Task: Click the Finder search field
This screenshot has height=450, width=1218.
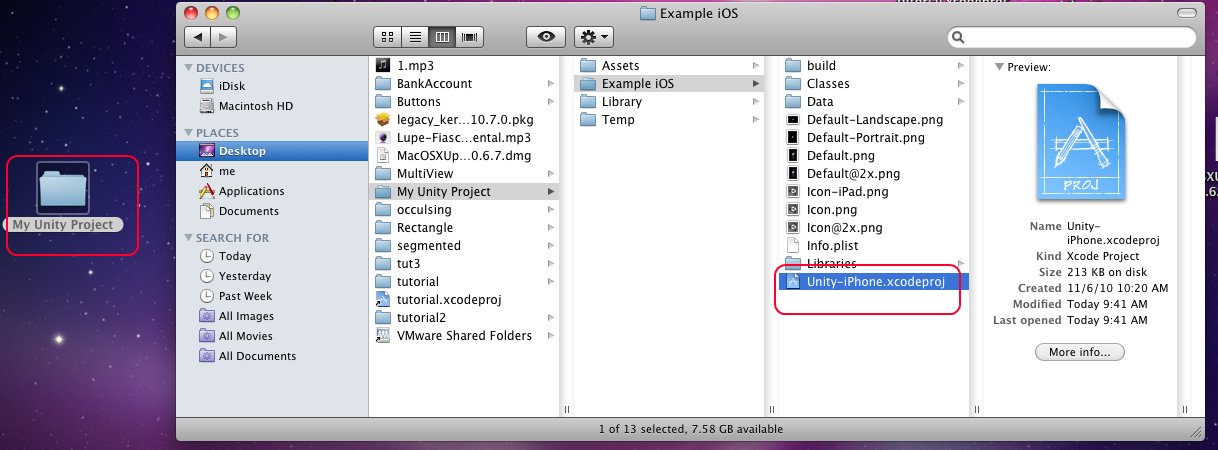Action: coord(1071,37)
